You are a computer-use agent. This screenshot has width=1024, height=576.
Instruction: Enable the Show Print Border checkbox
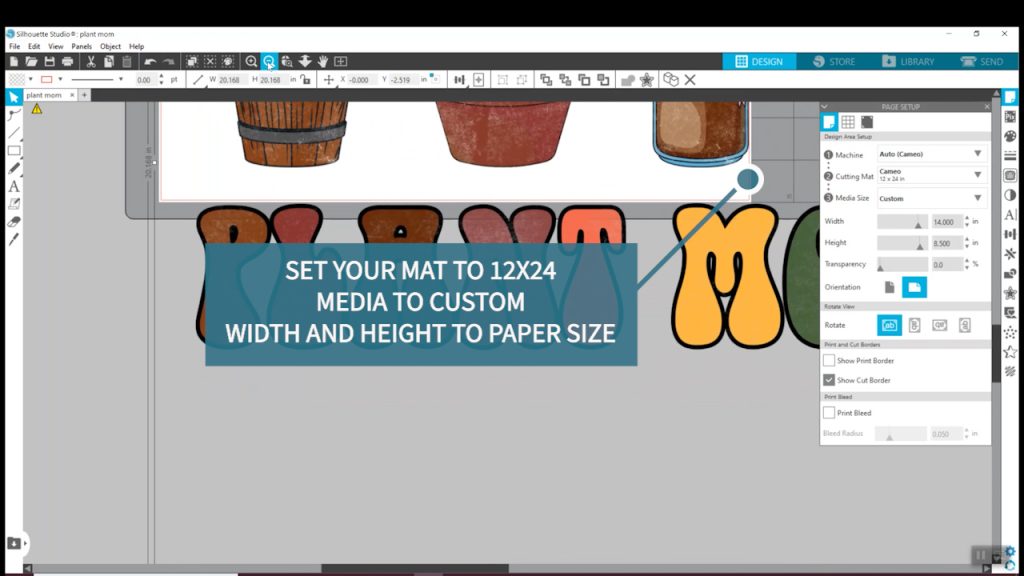coord(828,360)
